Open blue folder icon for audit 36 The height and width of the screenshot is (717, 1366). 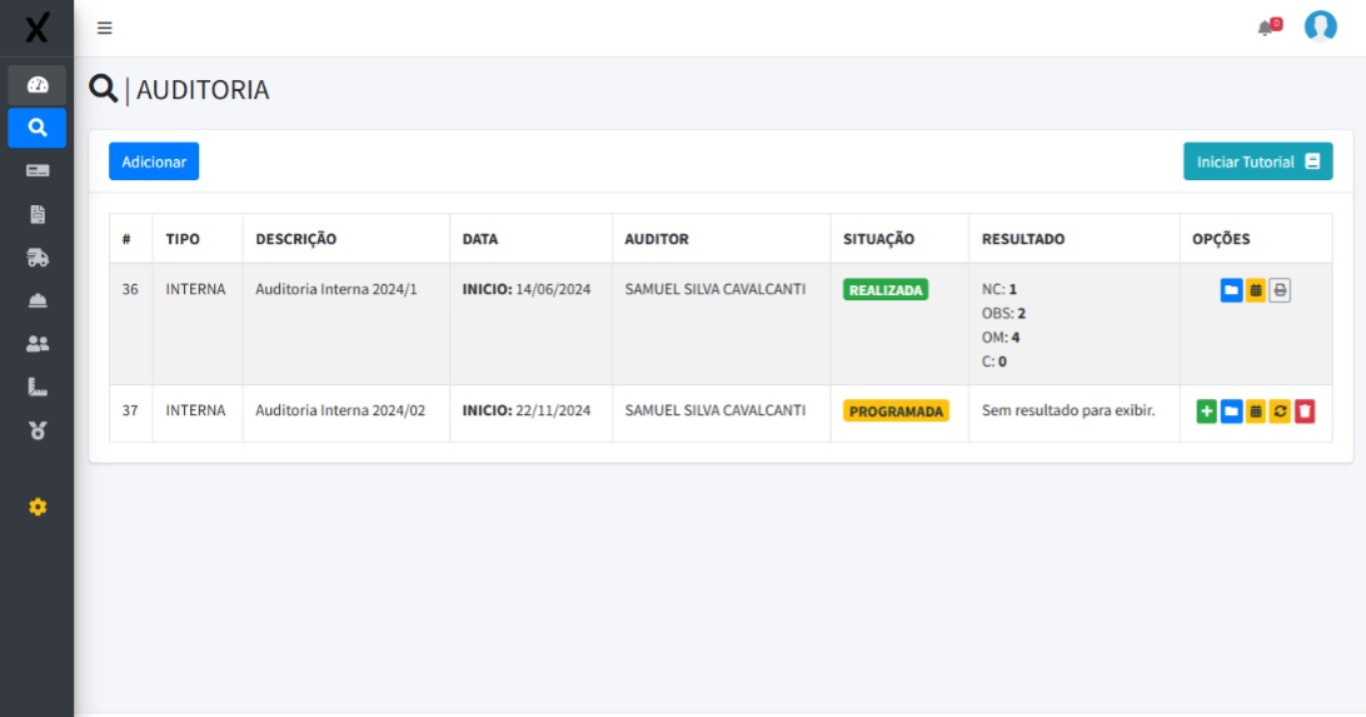[x=1231, y=291]
